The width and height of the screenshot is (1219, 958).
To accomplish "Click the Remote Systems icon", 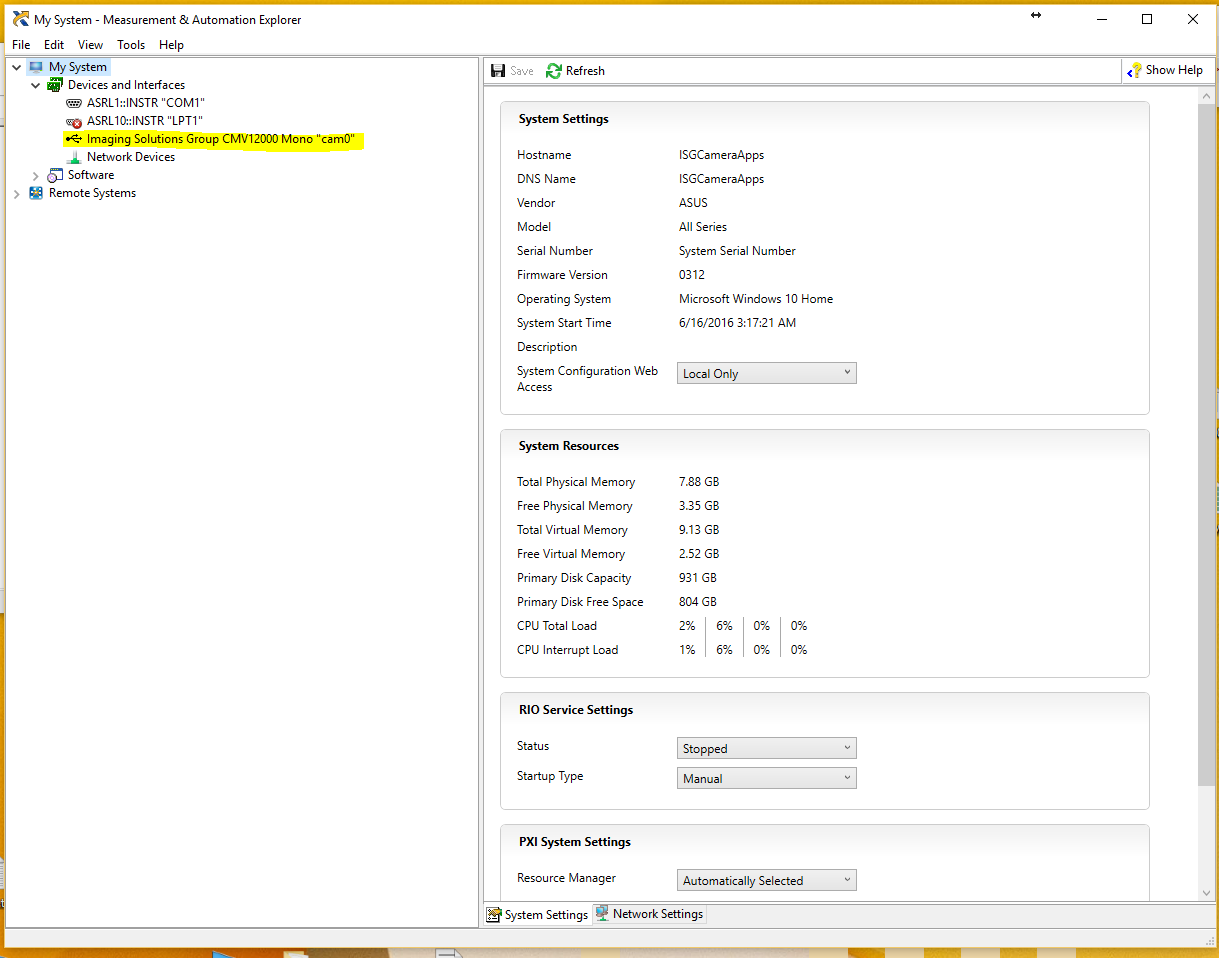I will tap(36, 193).
